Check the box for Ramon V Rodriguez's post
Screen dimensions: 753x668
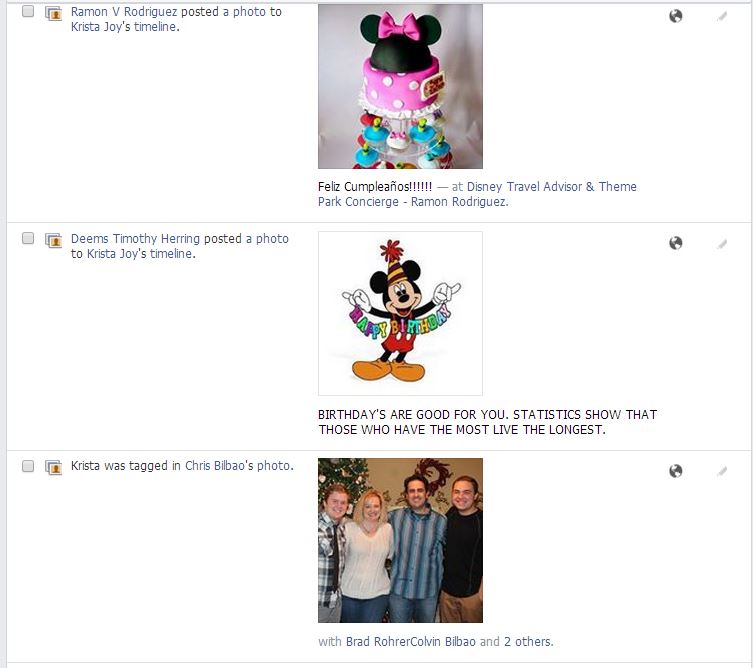tap(28, 11)
